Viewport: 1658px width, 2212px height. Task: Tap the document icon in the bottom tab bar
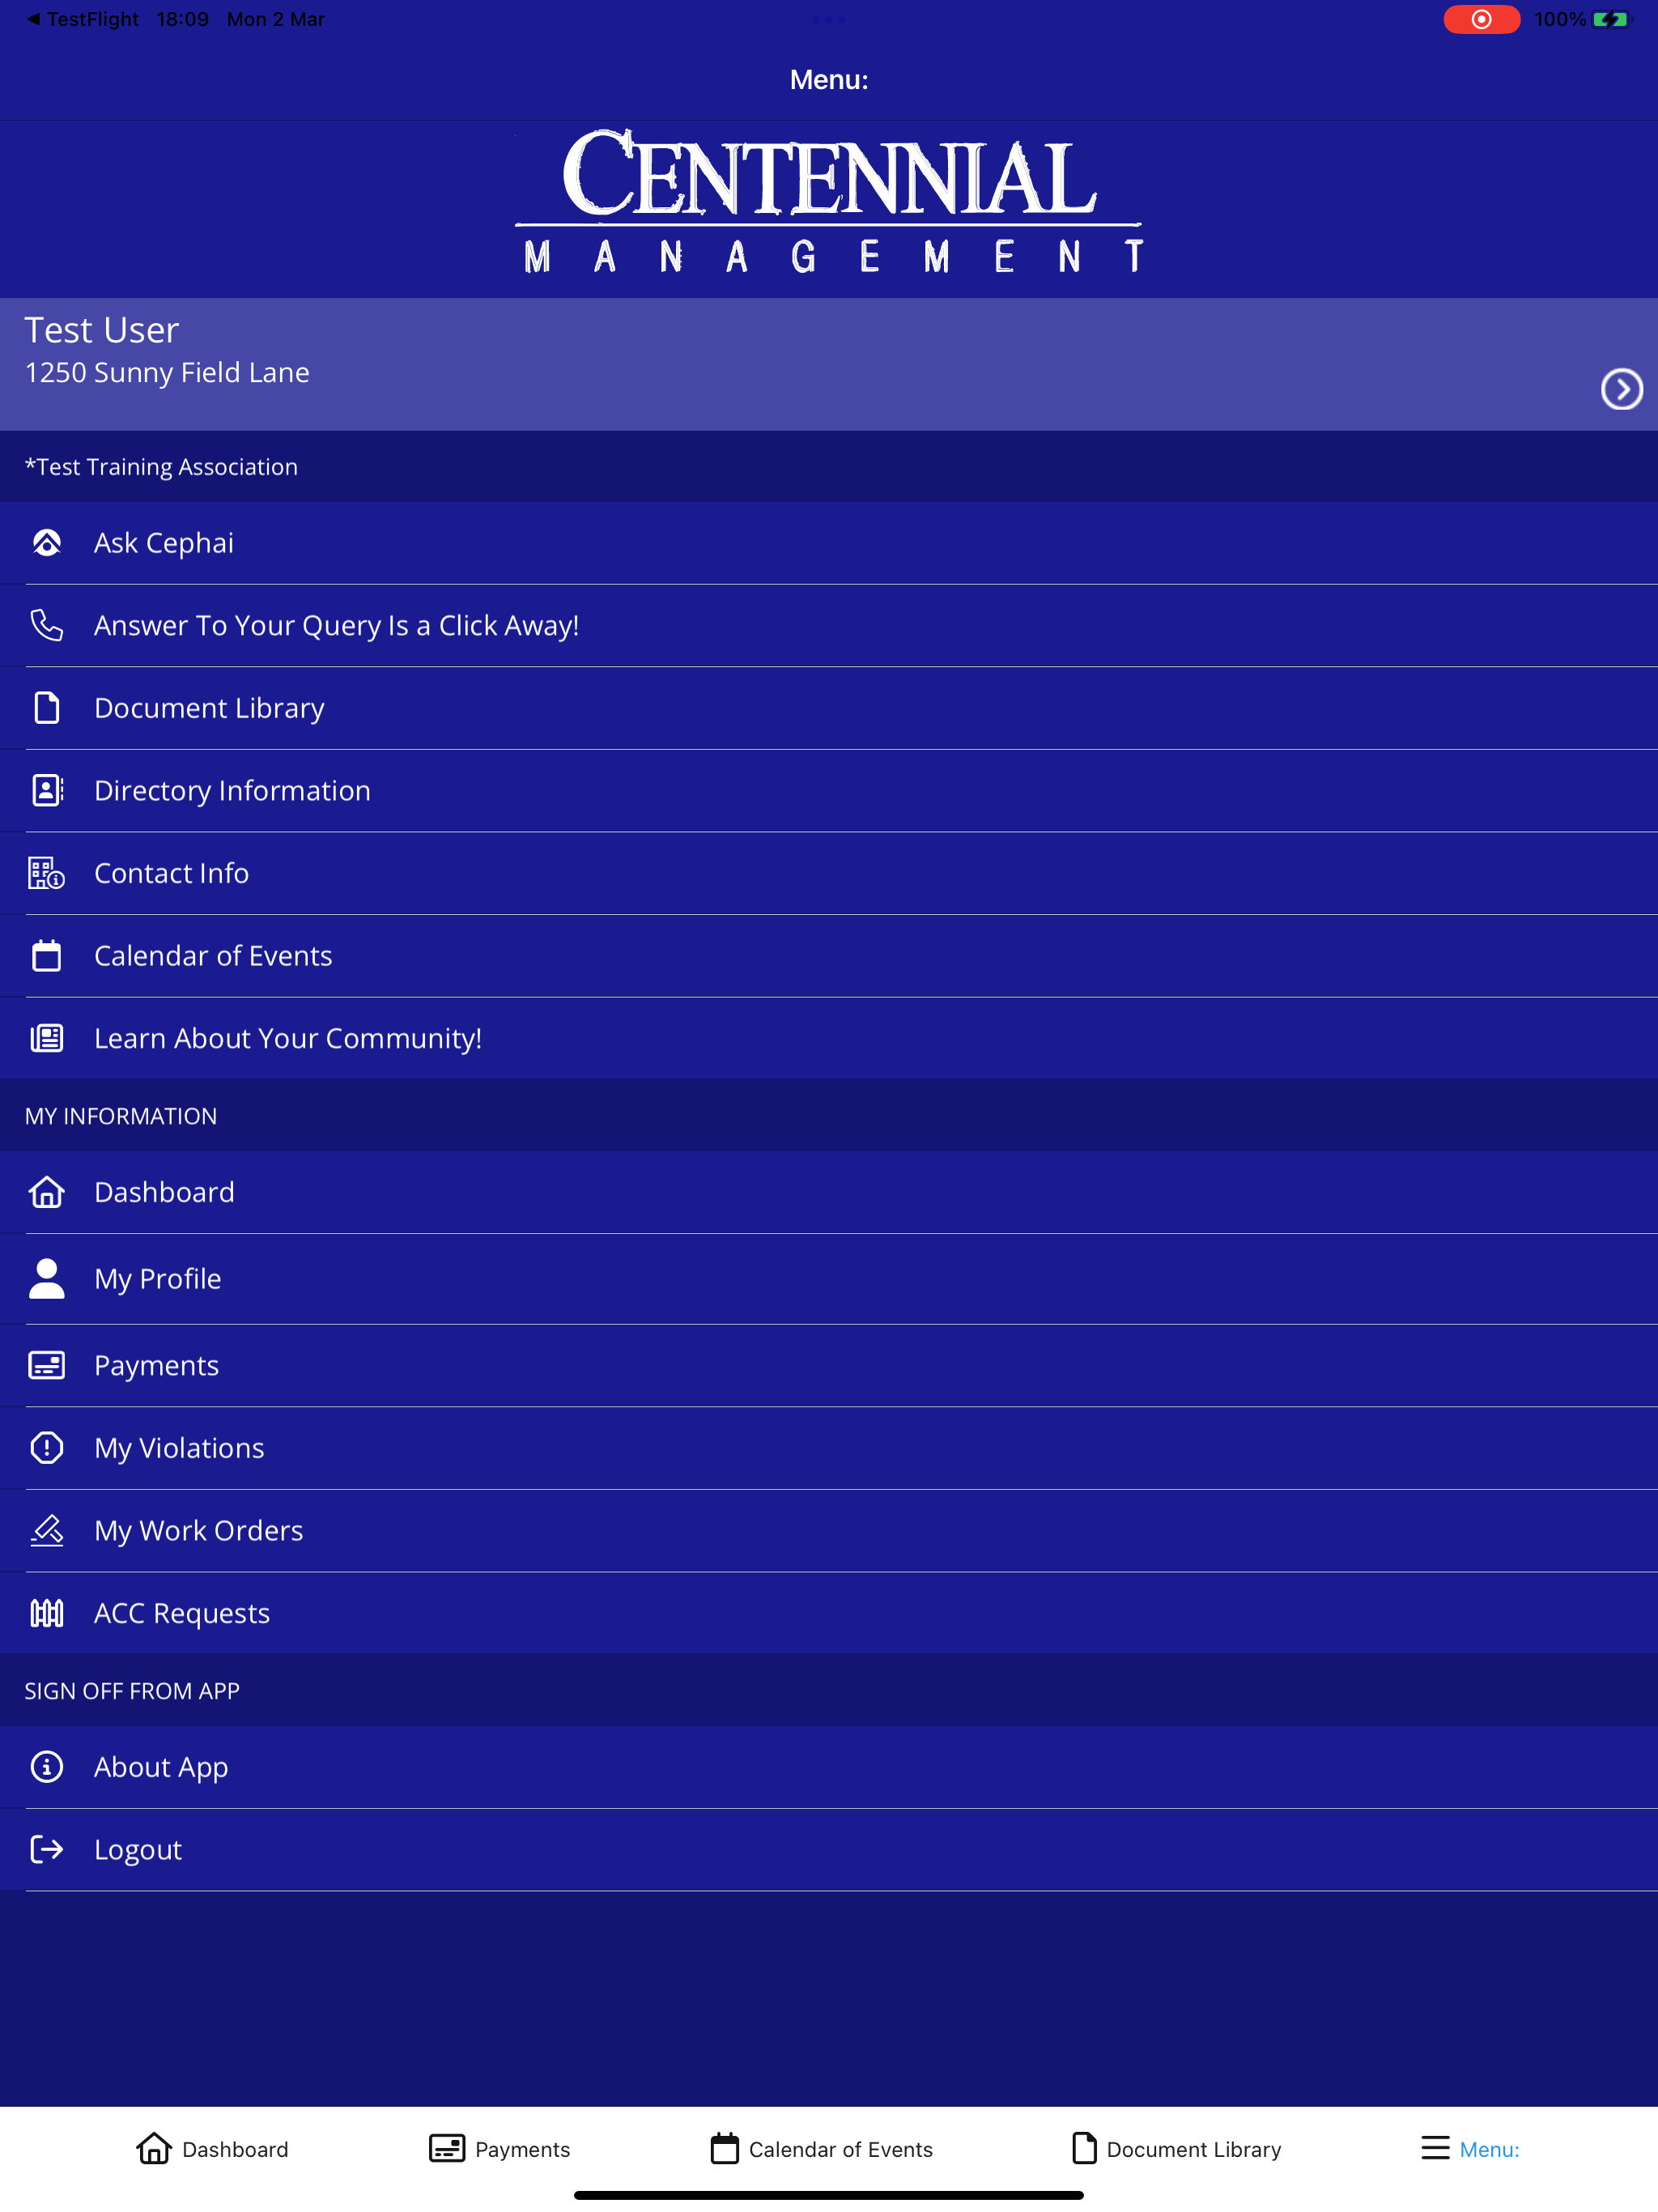coord(1084,2148)
